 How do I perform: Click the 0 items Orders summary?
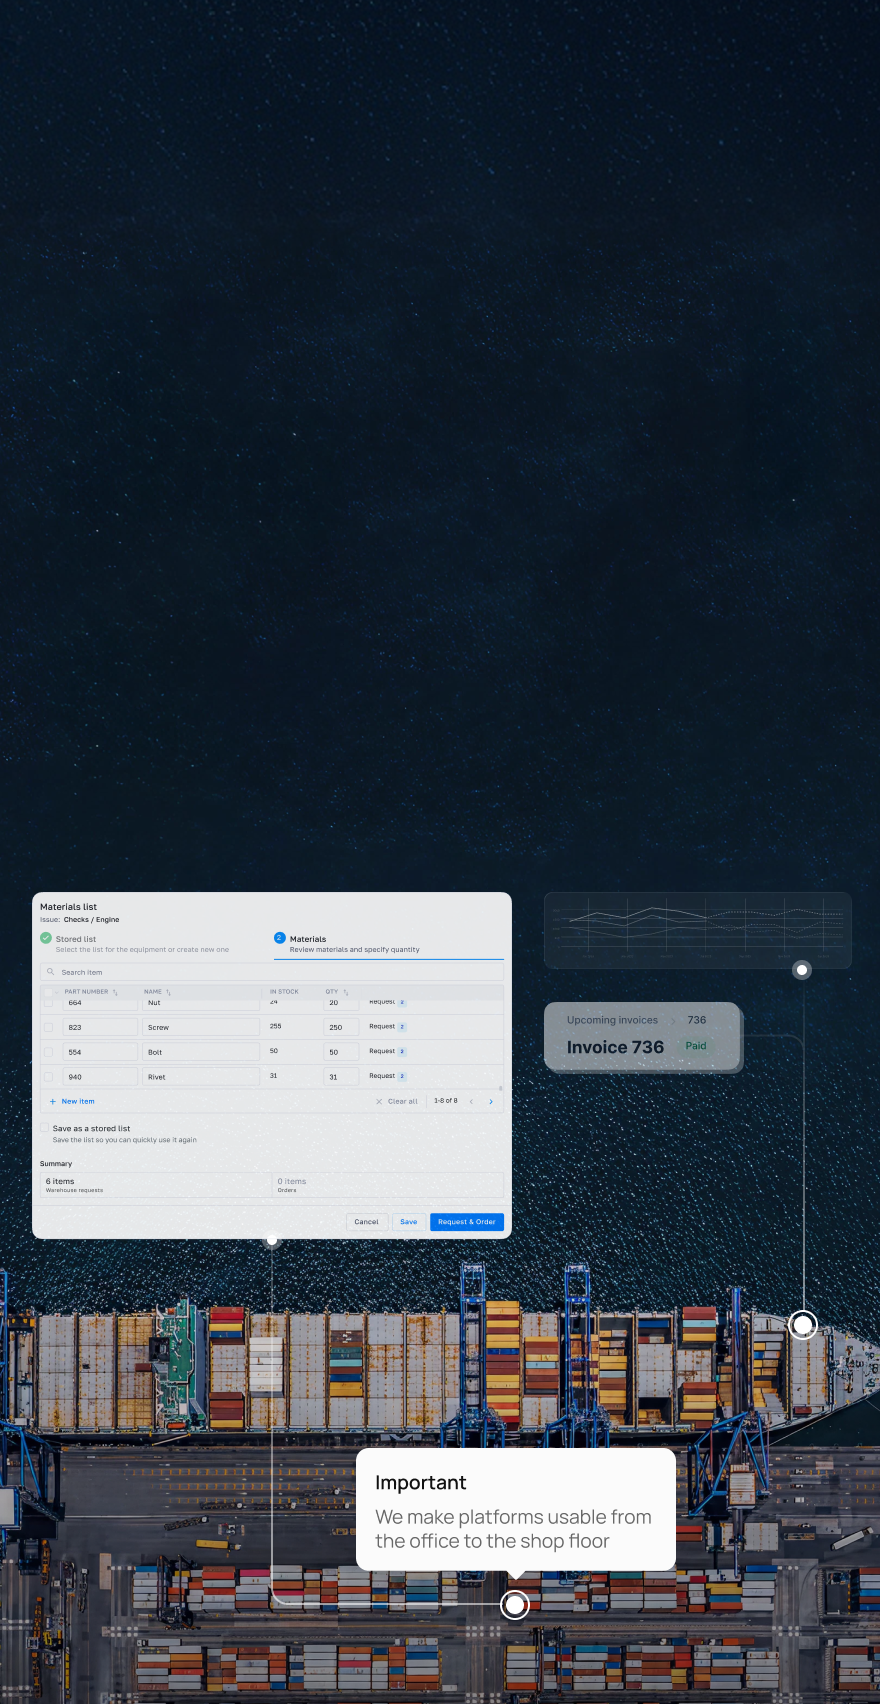click(388, 1185)
